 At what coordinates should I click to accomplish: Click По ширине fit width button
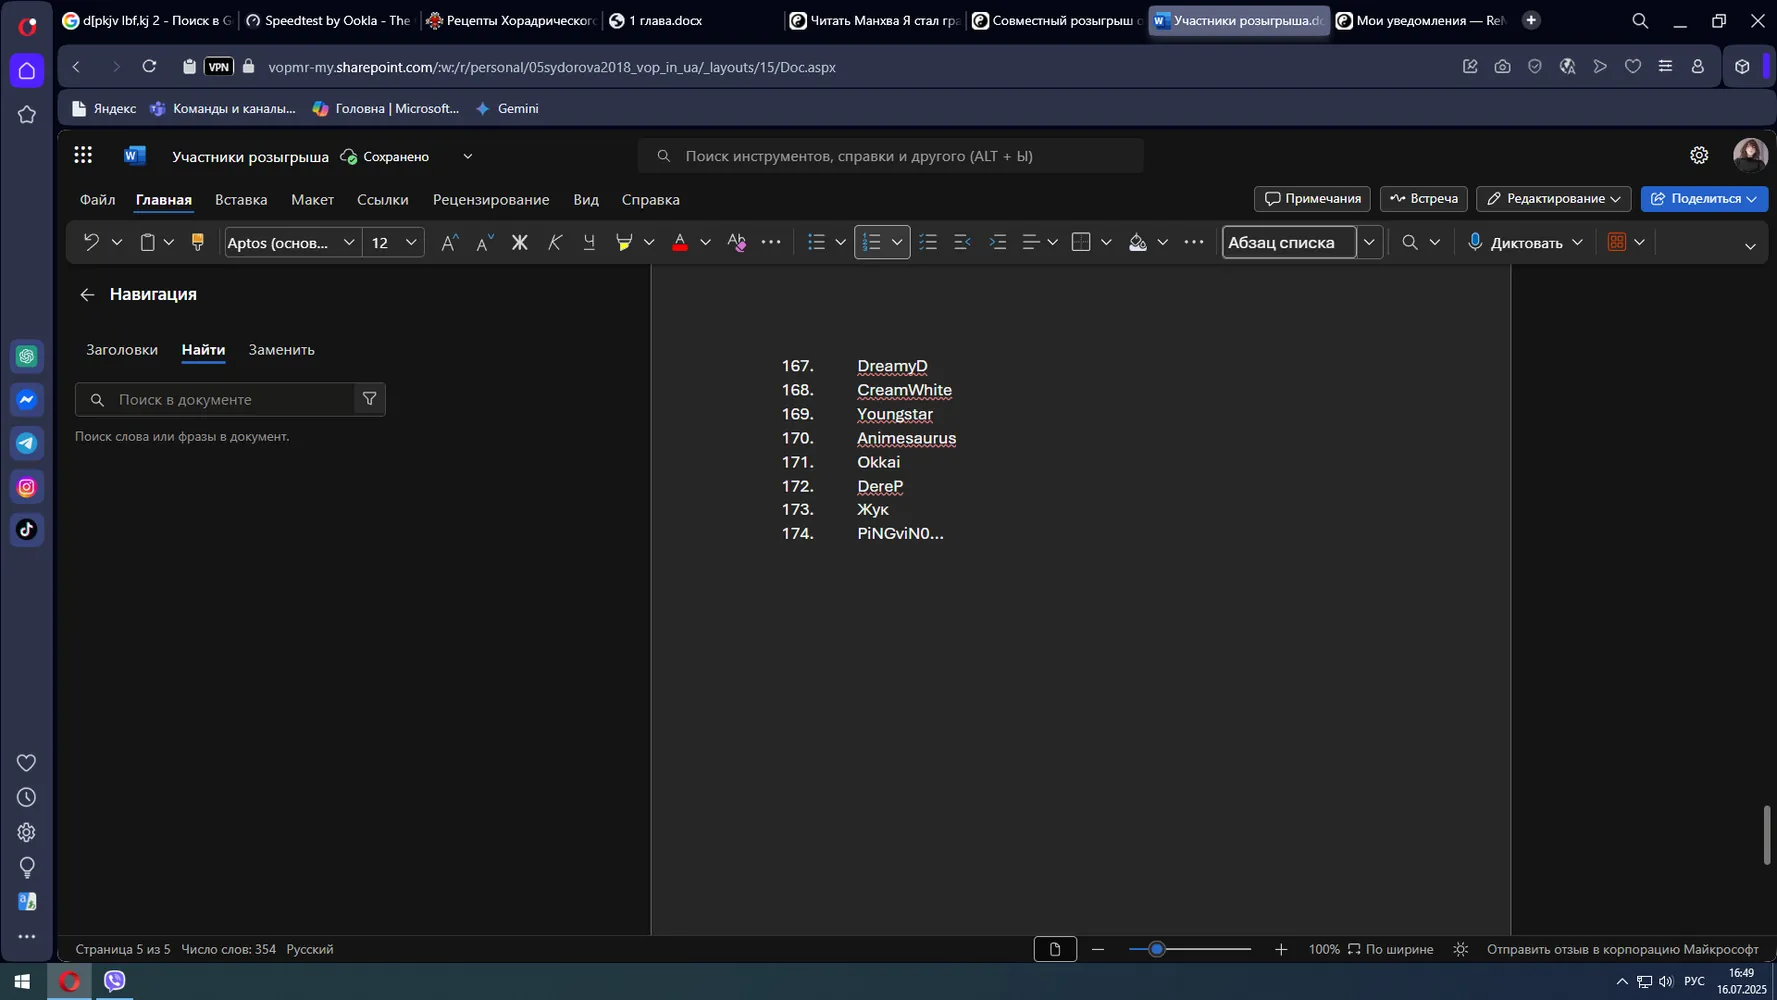(x=1390, y=949)
